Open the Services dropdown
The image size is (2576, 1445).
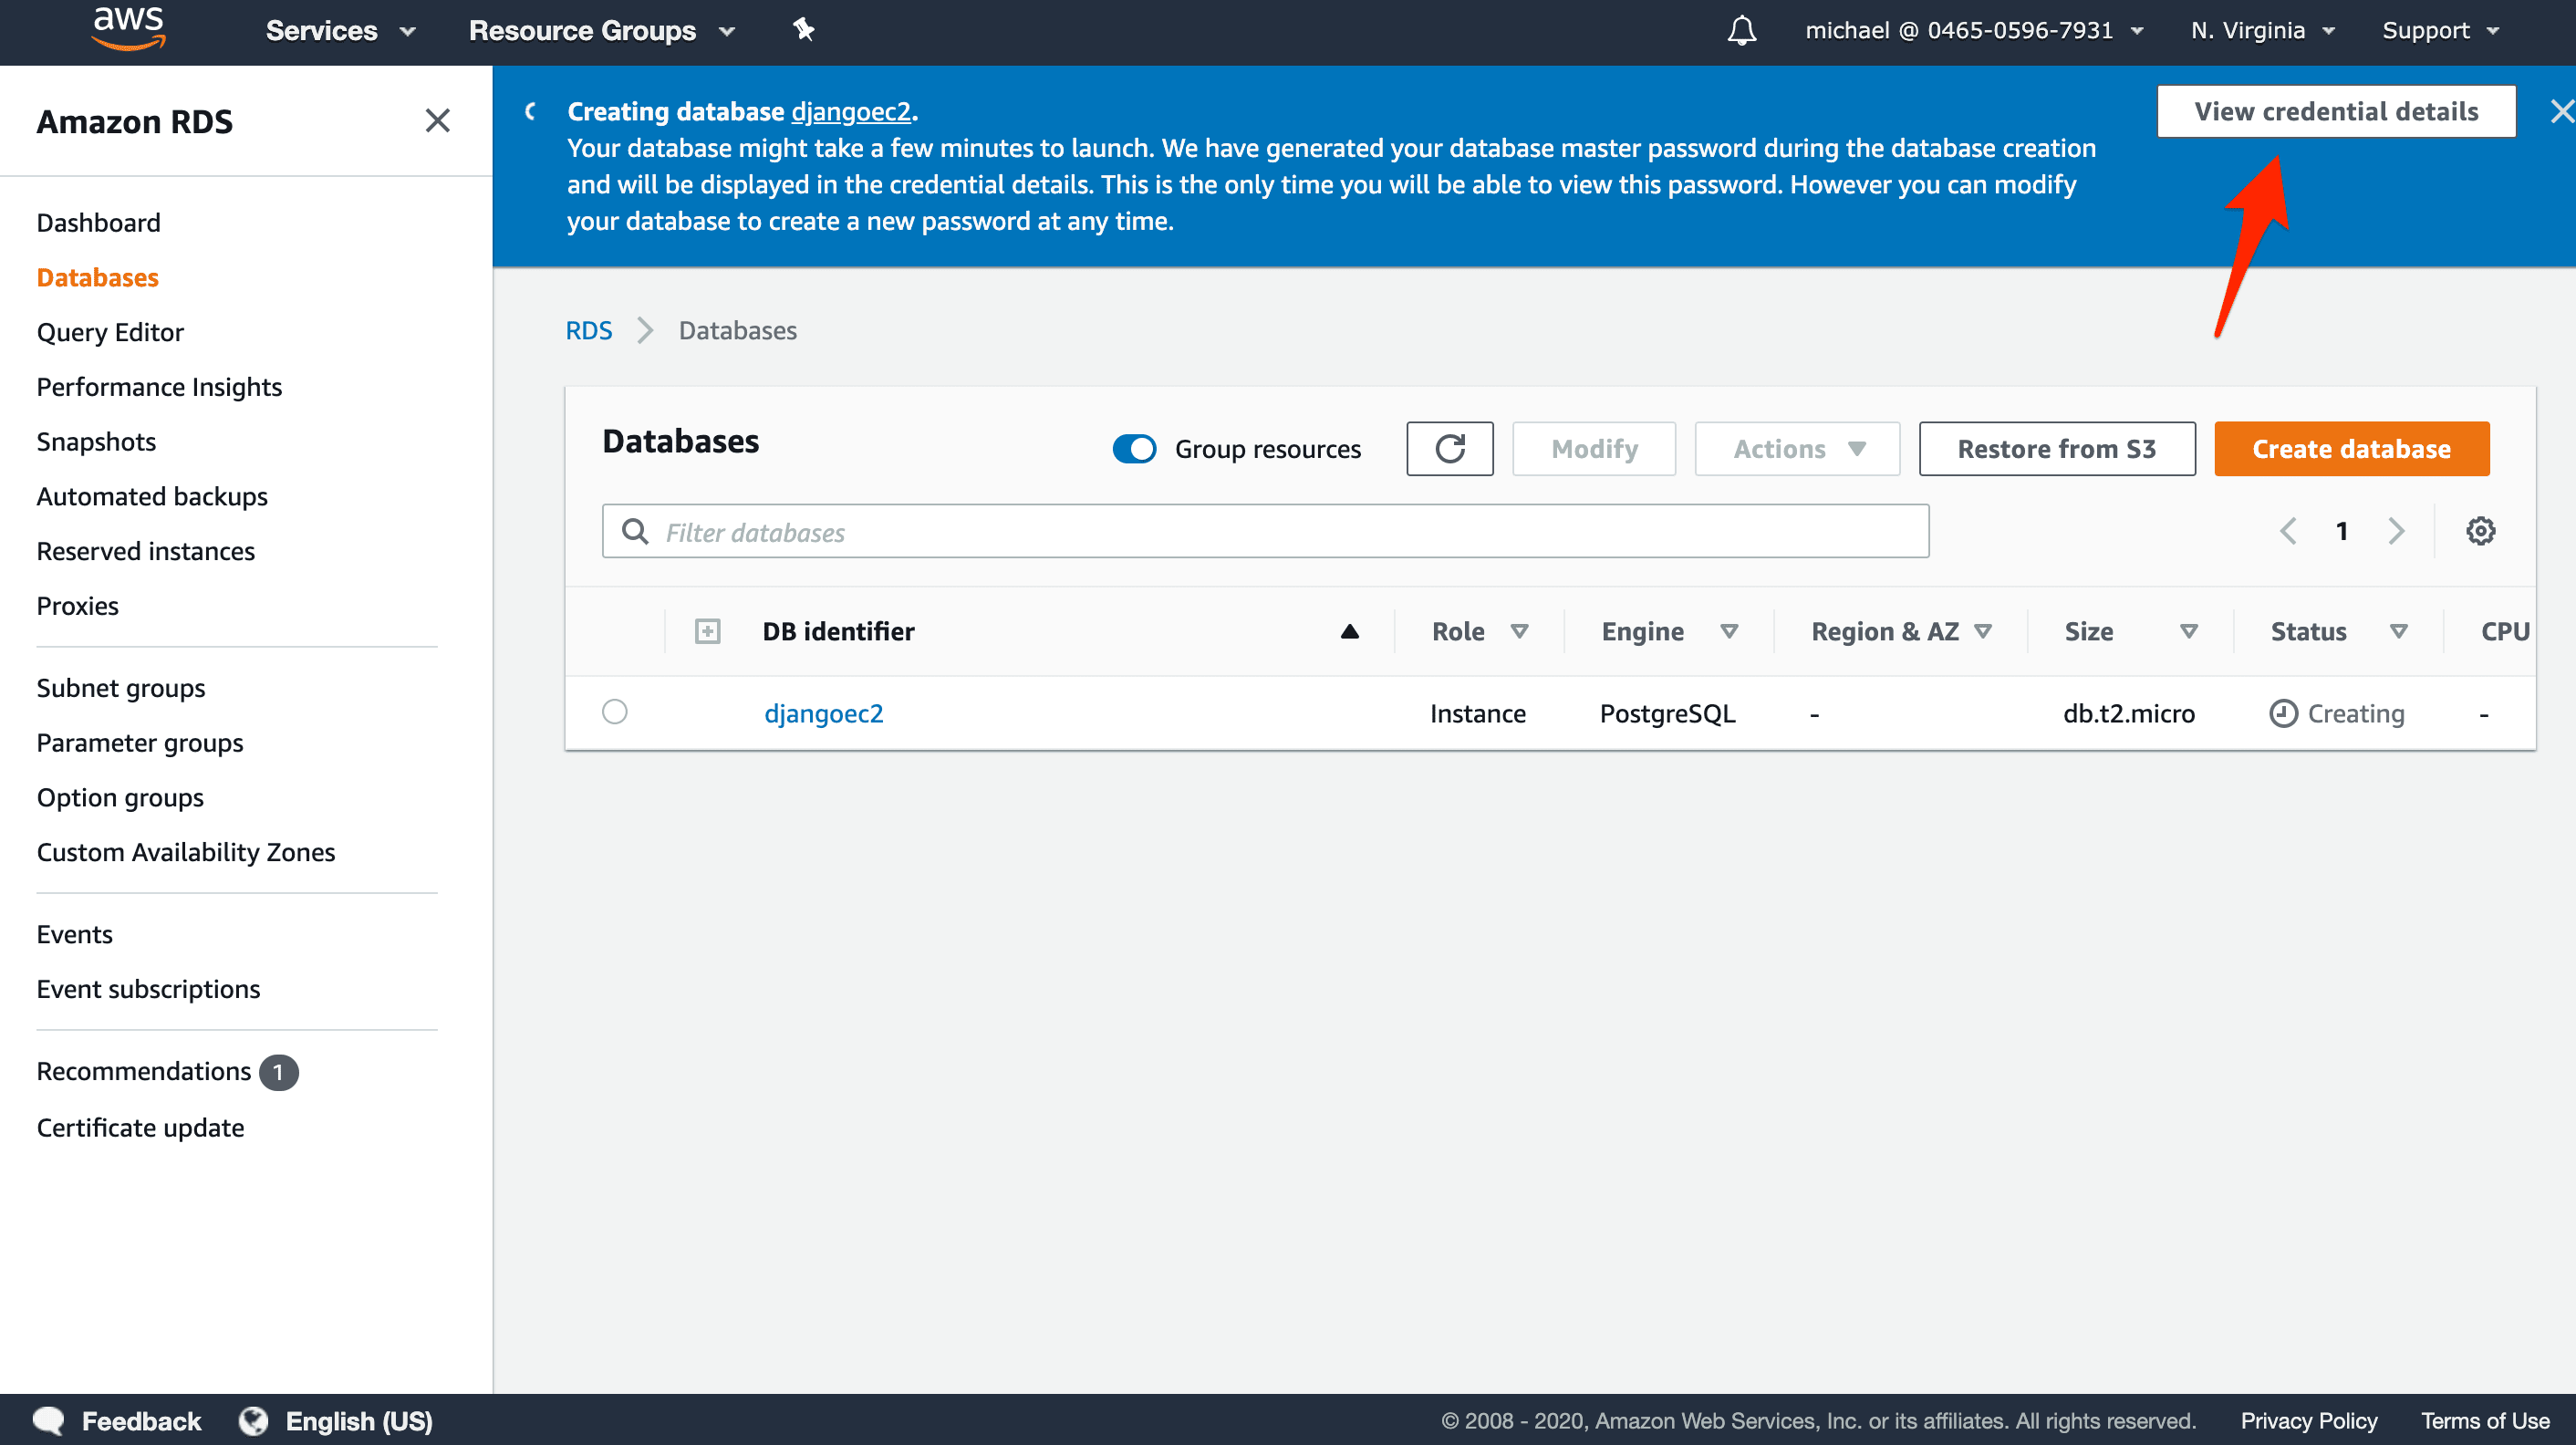click(341, 31)
